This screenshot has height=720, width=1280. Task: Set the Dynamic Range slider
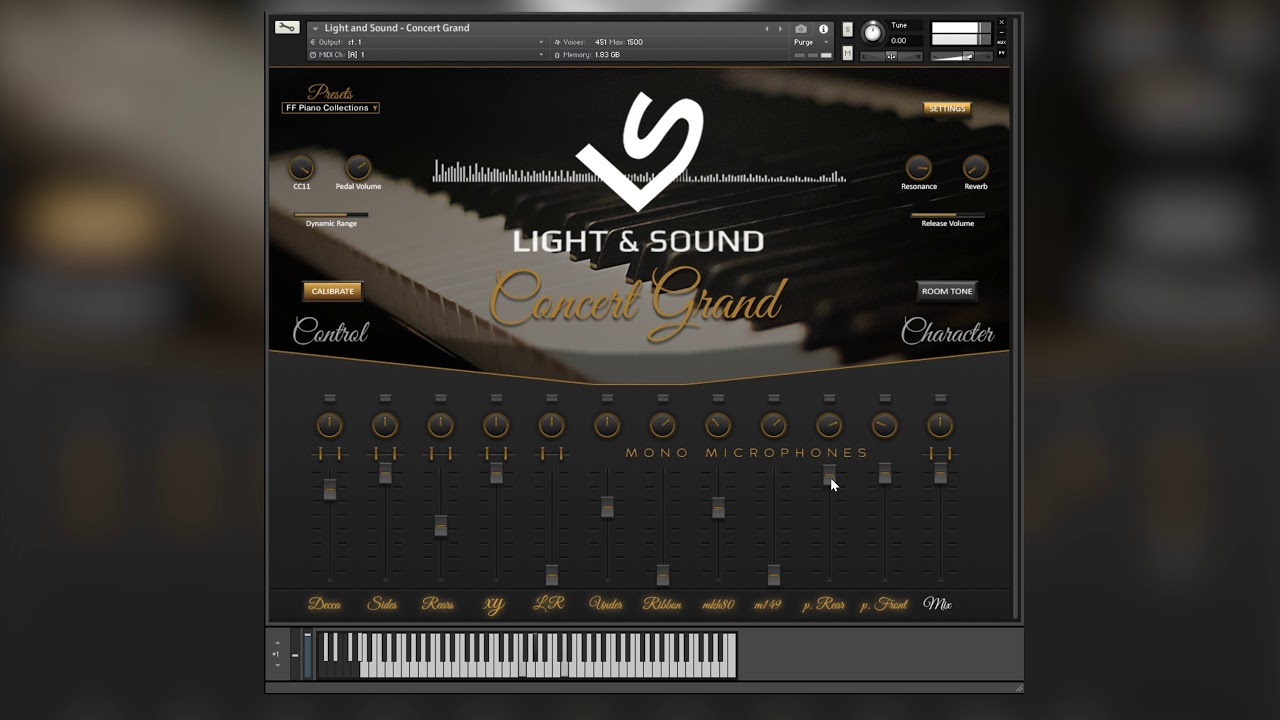coord(331,215)
